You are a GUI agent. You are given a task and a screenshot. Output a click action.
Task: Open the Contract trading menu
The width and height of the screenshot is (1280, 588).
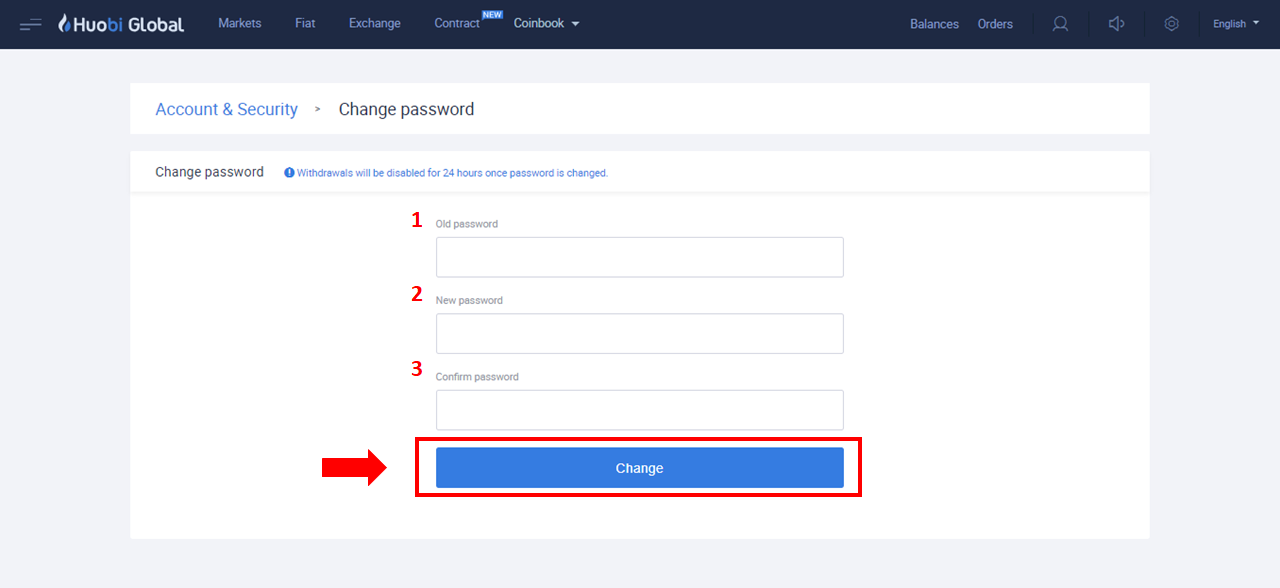(x=457, y=23)
